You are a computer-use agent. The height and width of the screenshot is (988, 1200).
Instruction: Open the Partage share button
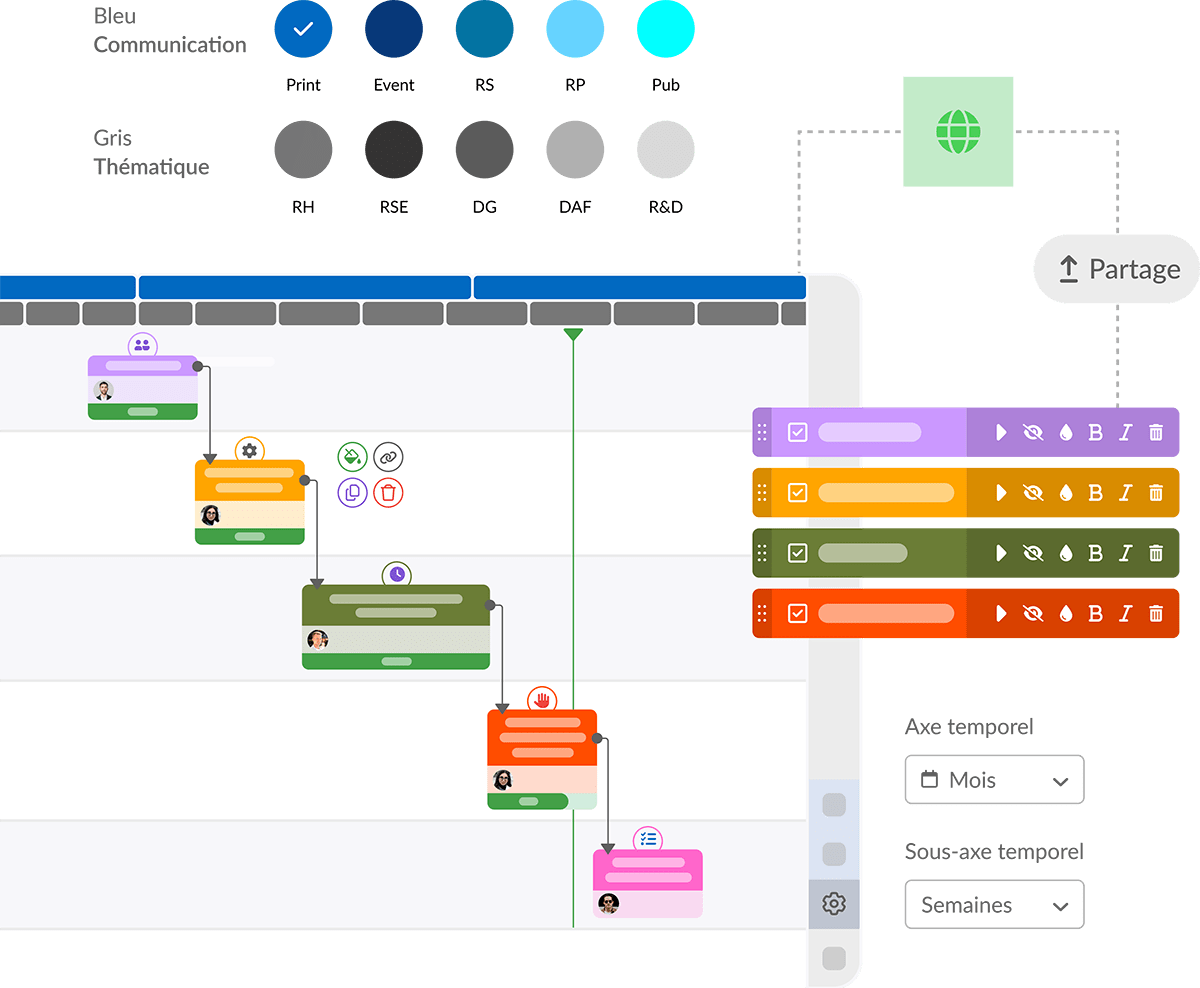coord(1117,269)
